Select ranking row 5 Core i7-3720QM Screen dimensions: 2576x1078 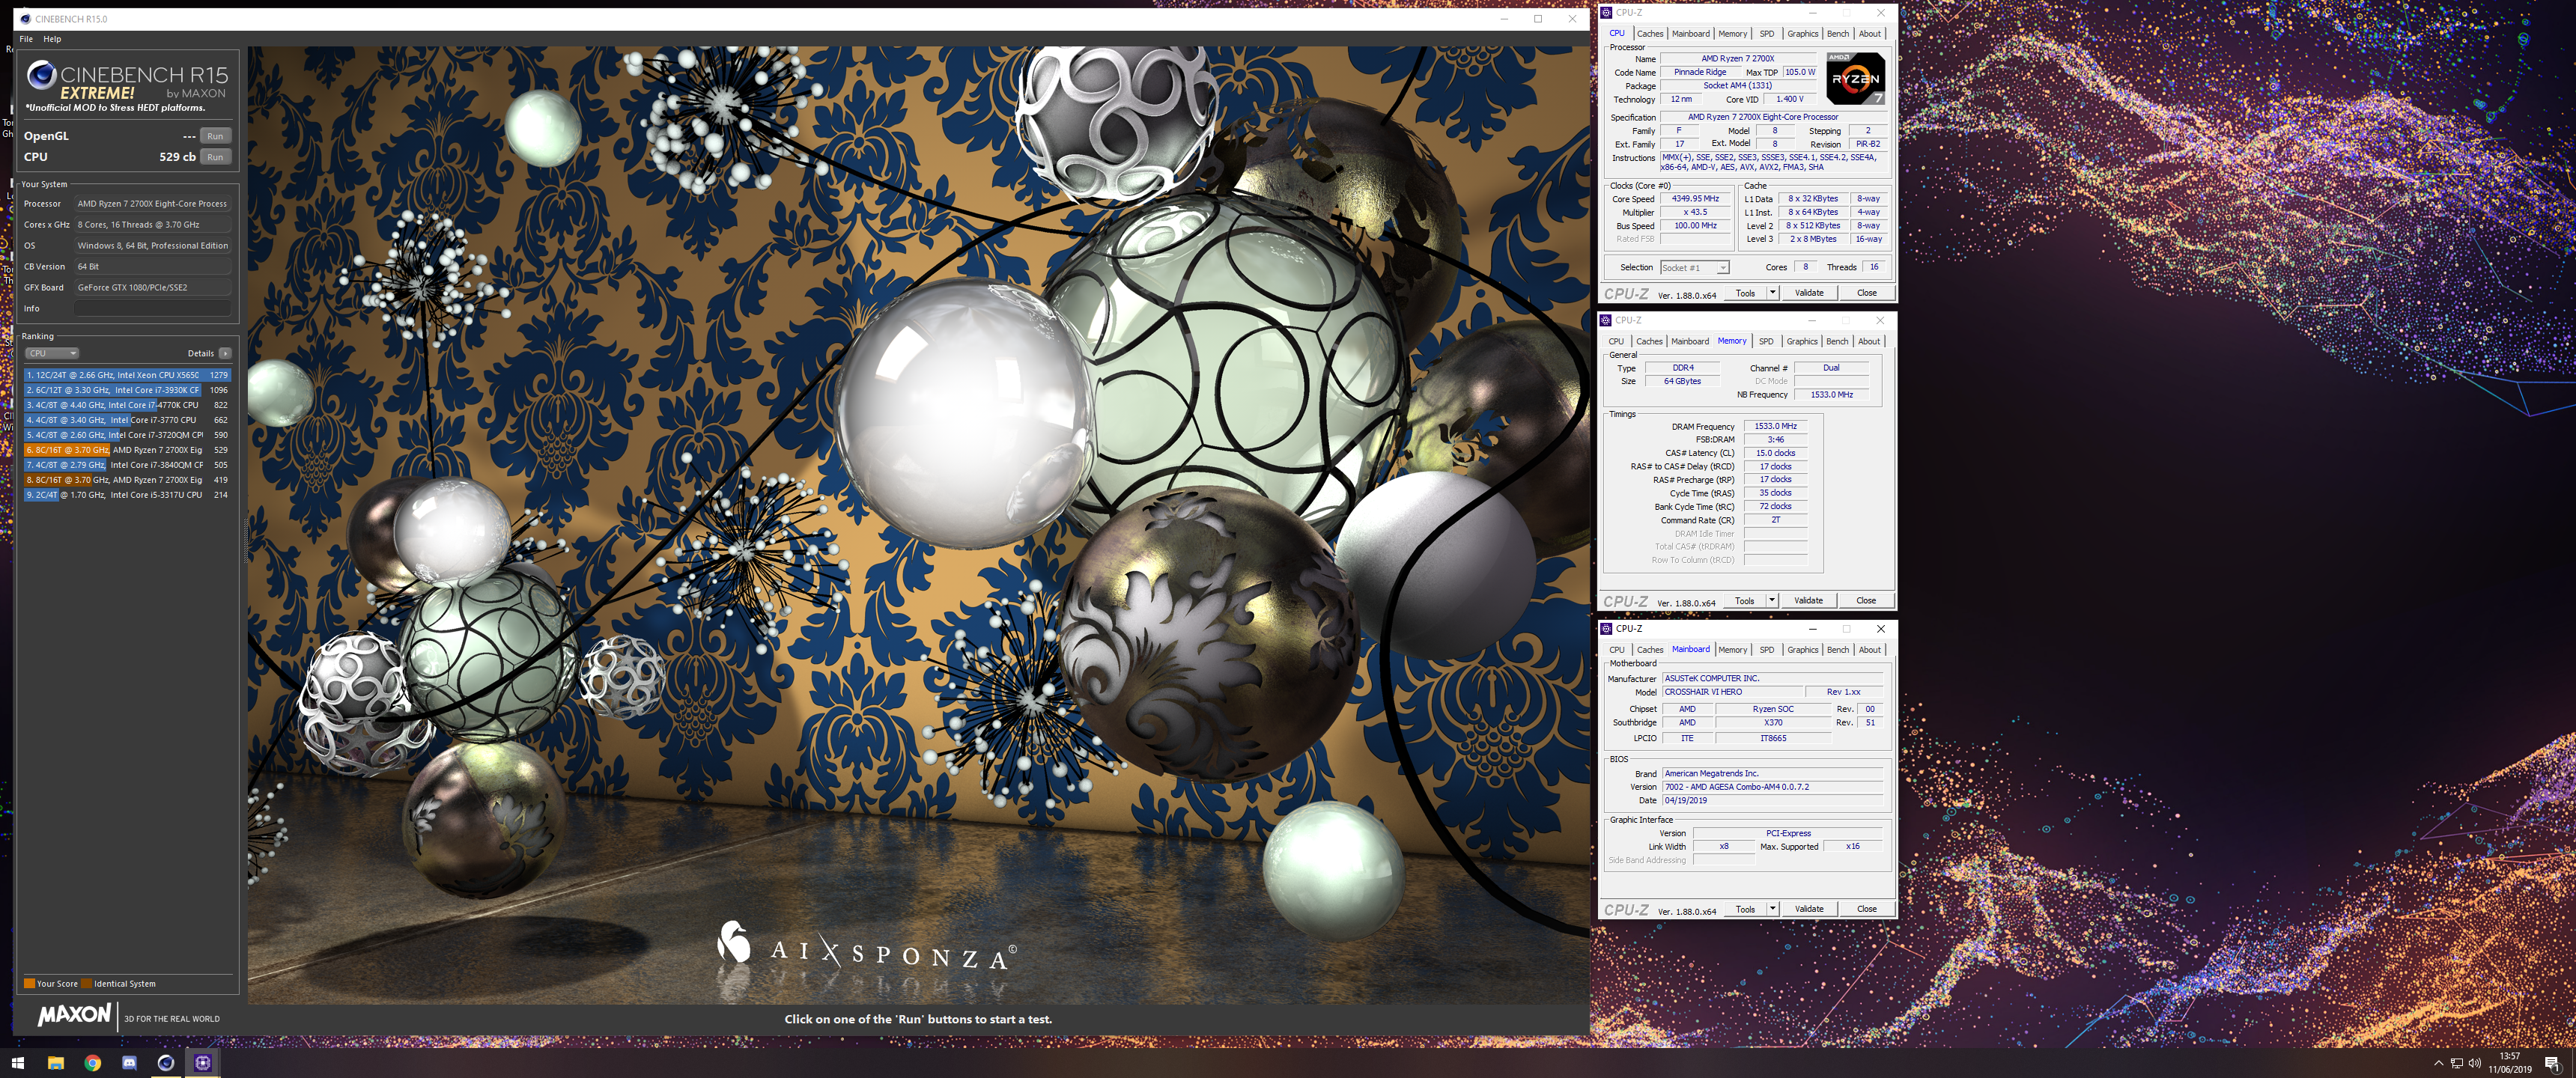(127, 435)
